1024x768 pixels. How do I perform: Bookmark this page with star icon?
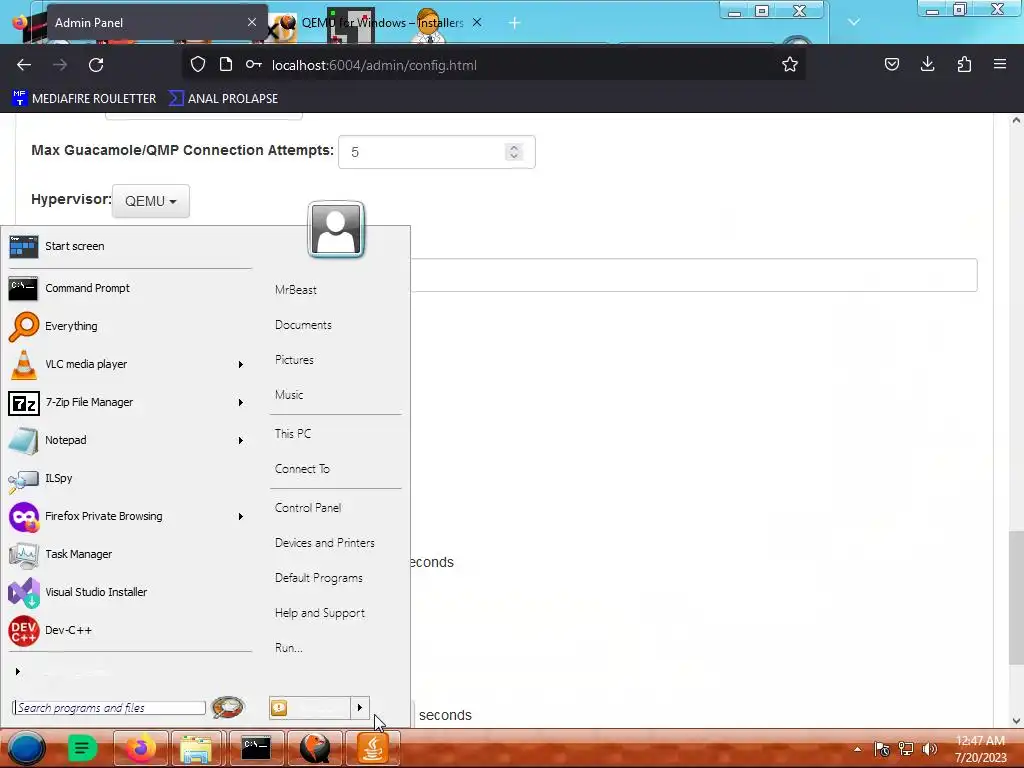(x=790, y=65)
